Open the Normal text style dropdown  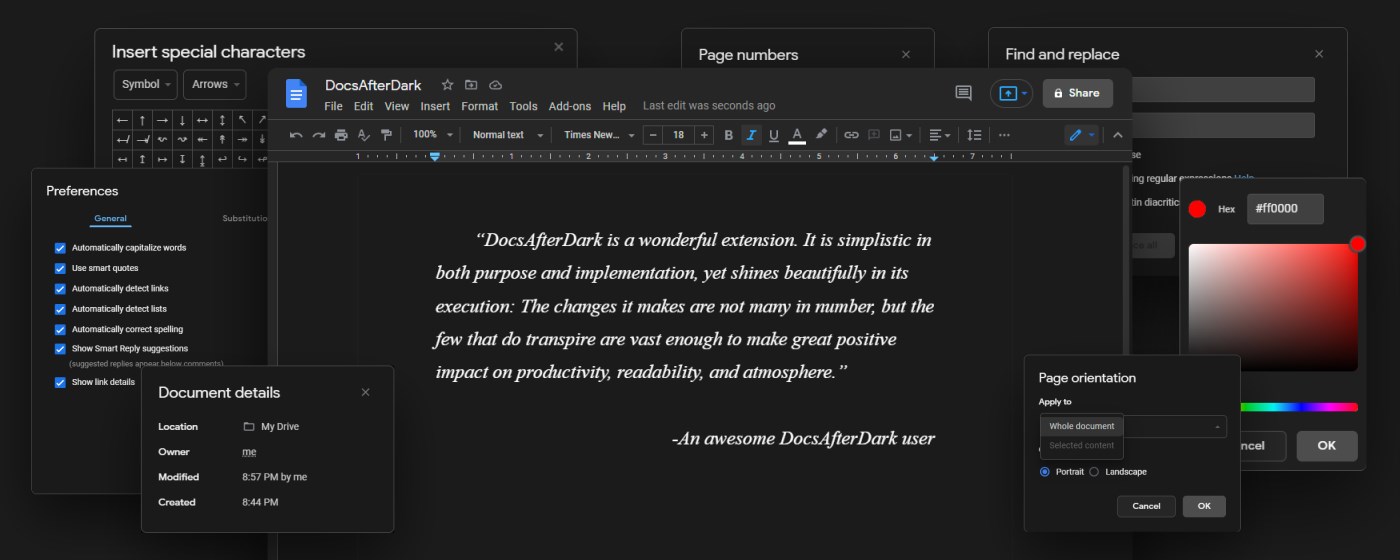click(x=507, y=135)
